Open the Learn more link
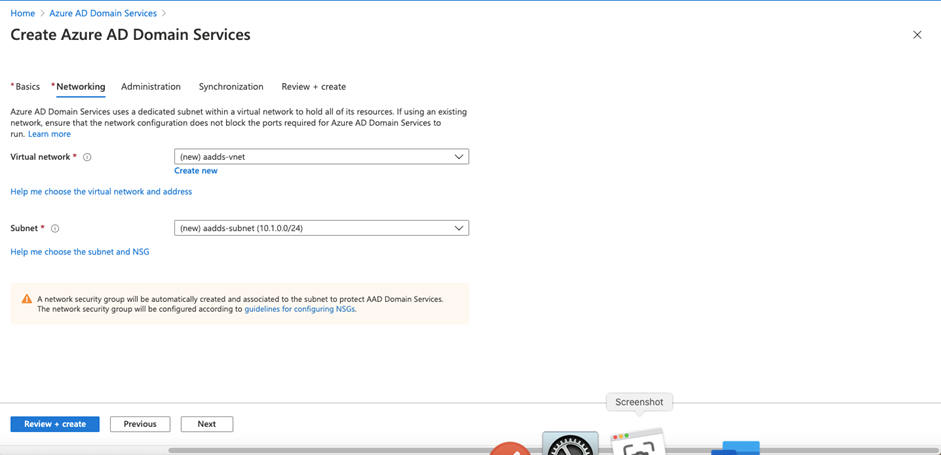The image size is (941, 455). pos(49,134)
